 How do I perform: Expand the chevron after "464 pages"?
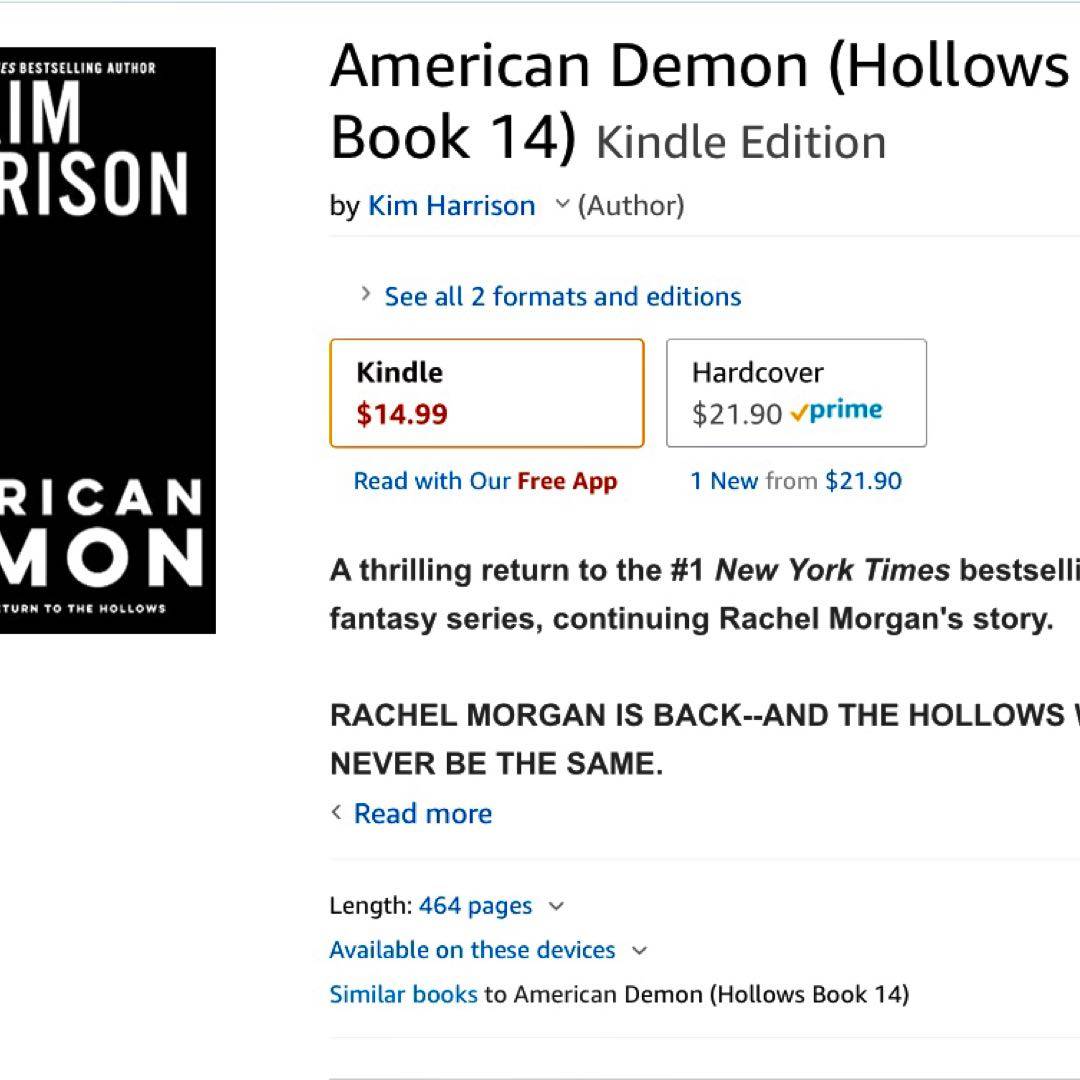557,906
